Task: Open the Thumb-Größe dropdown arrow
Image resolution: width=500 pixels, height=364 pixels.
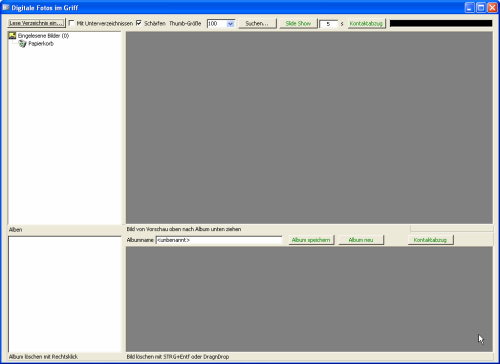Action: click(230, 24)
